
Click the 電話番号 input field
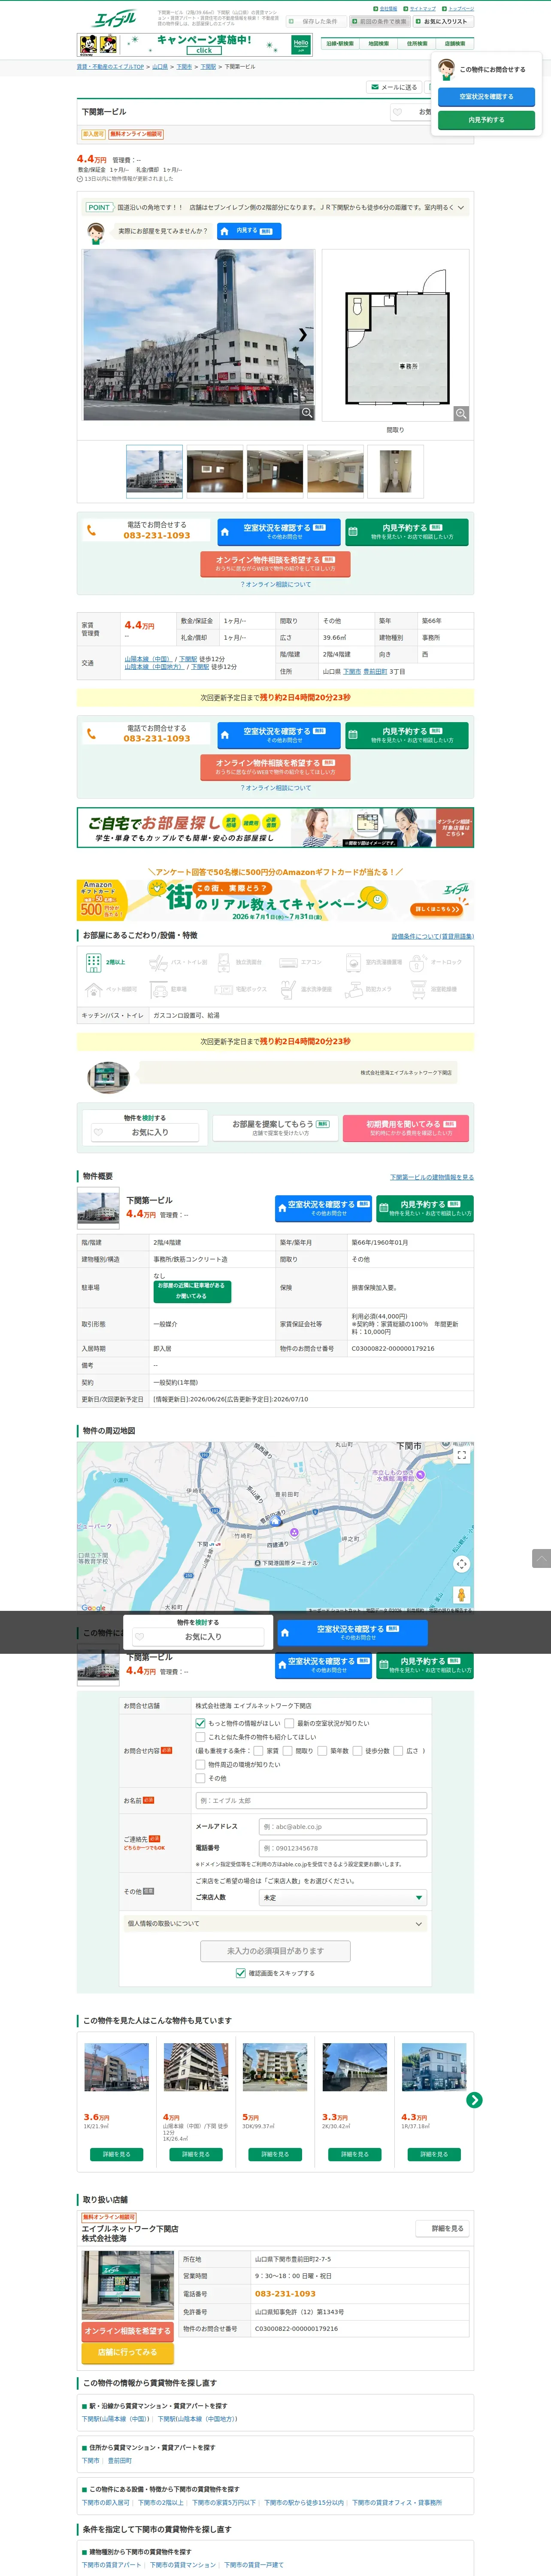point(343,1848)
